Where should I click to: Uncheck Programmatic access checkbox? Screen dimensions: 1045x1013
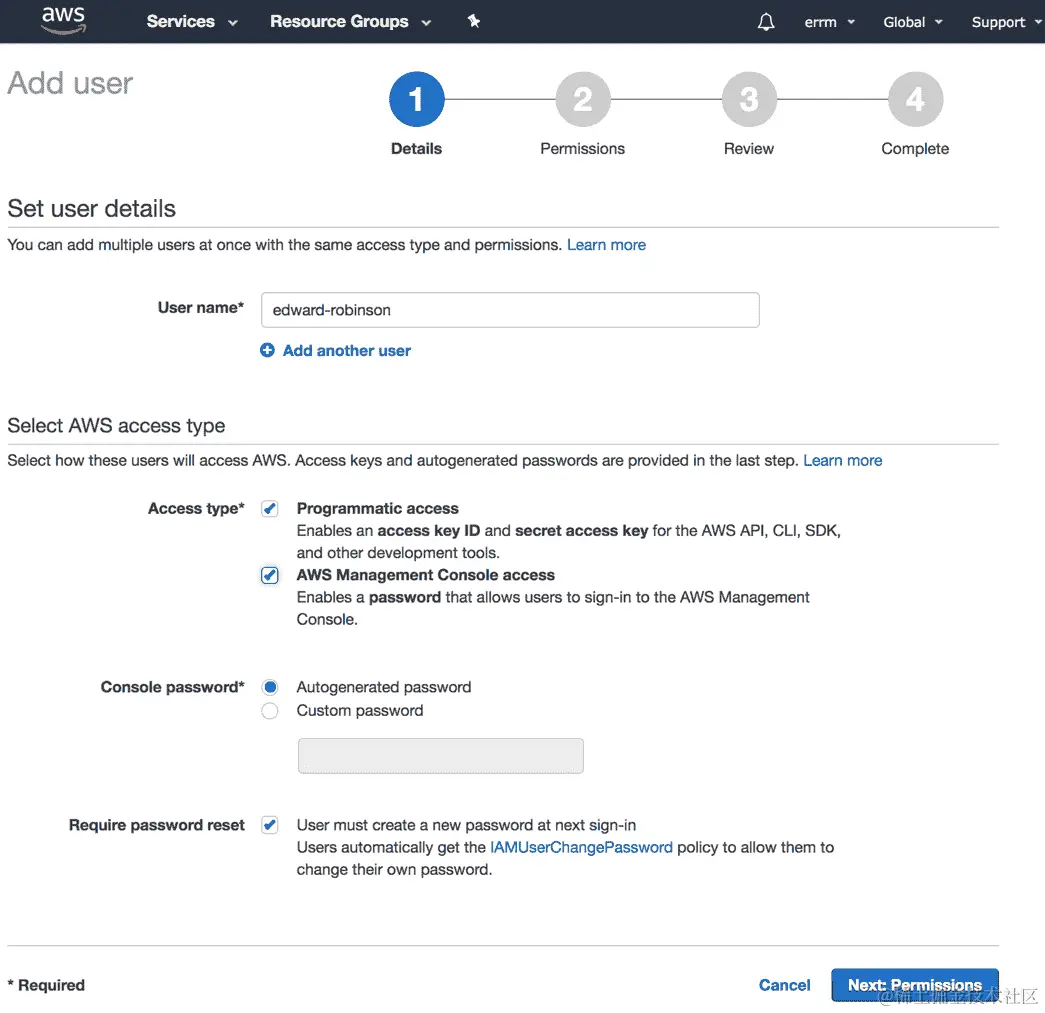[269, 509]
